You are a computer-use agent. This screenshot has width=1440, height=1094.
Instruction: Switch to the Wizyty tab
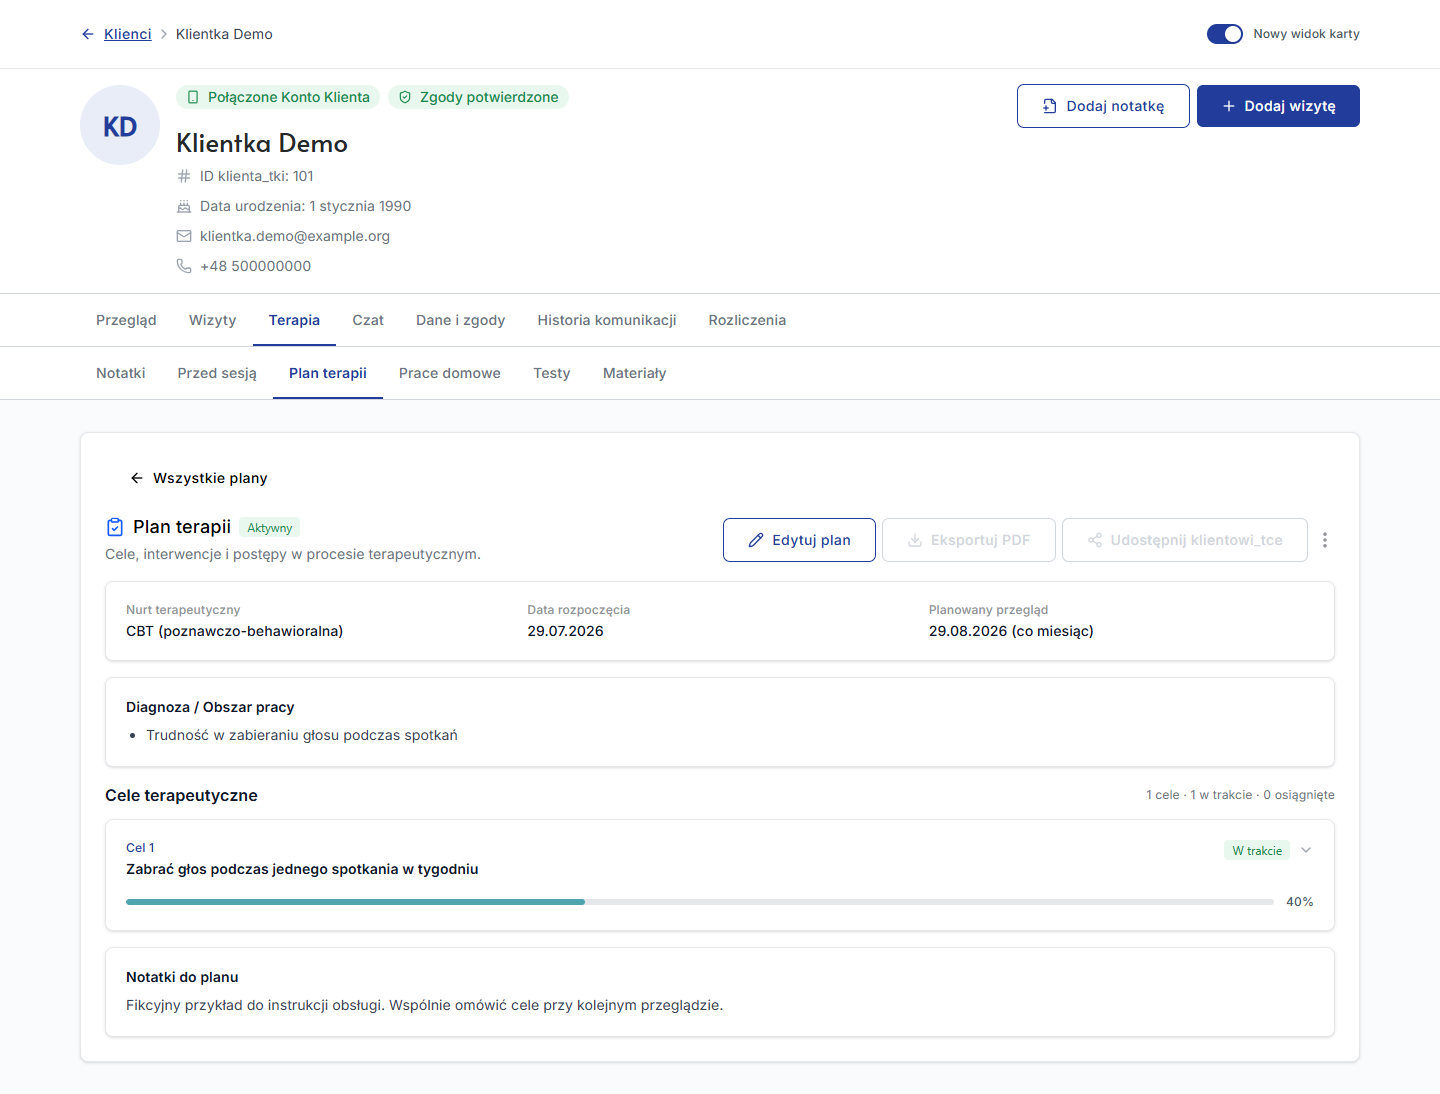coord(213,320)
